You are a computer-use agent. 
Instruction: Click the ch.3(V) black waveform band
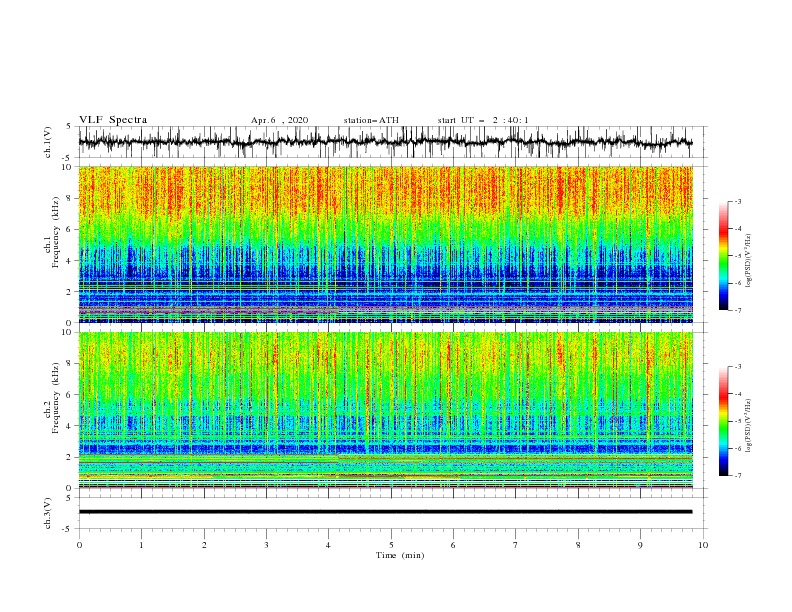385,512
